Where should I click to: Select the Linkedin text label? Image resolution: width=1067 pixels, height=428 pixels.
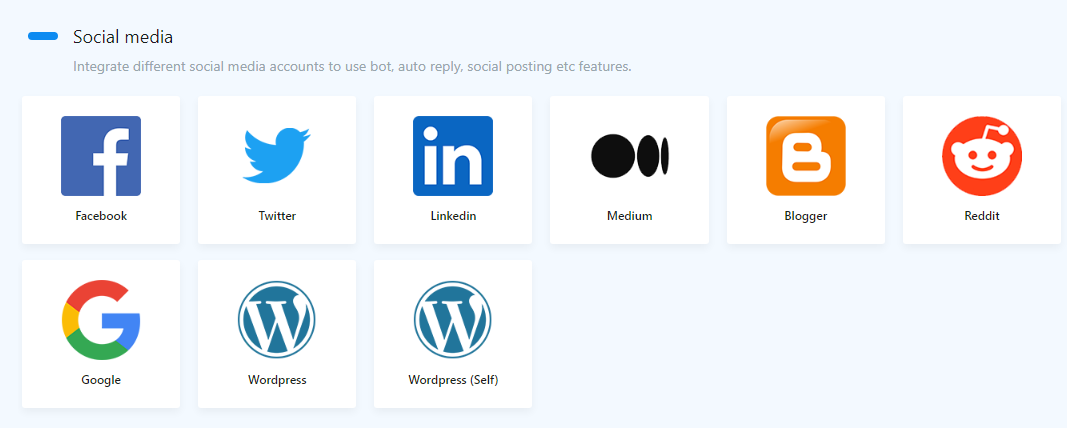(453, 215)
